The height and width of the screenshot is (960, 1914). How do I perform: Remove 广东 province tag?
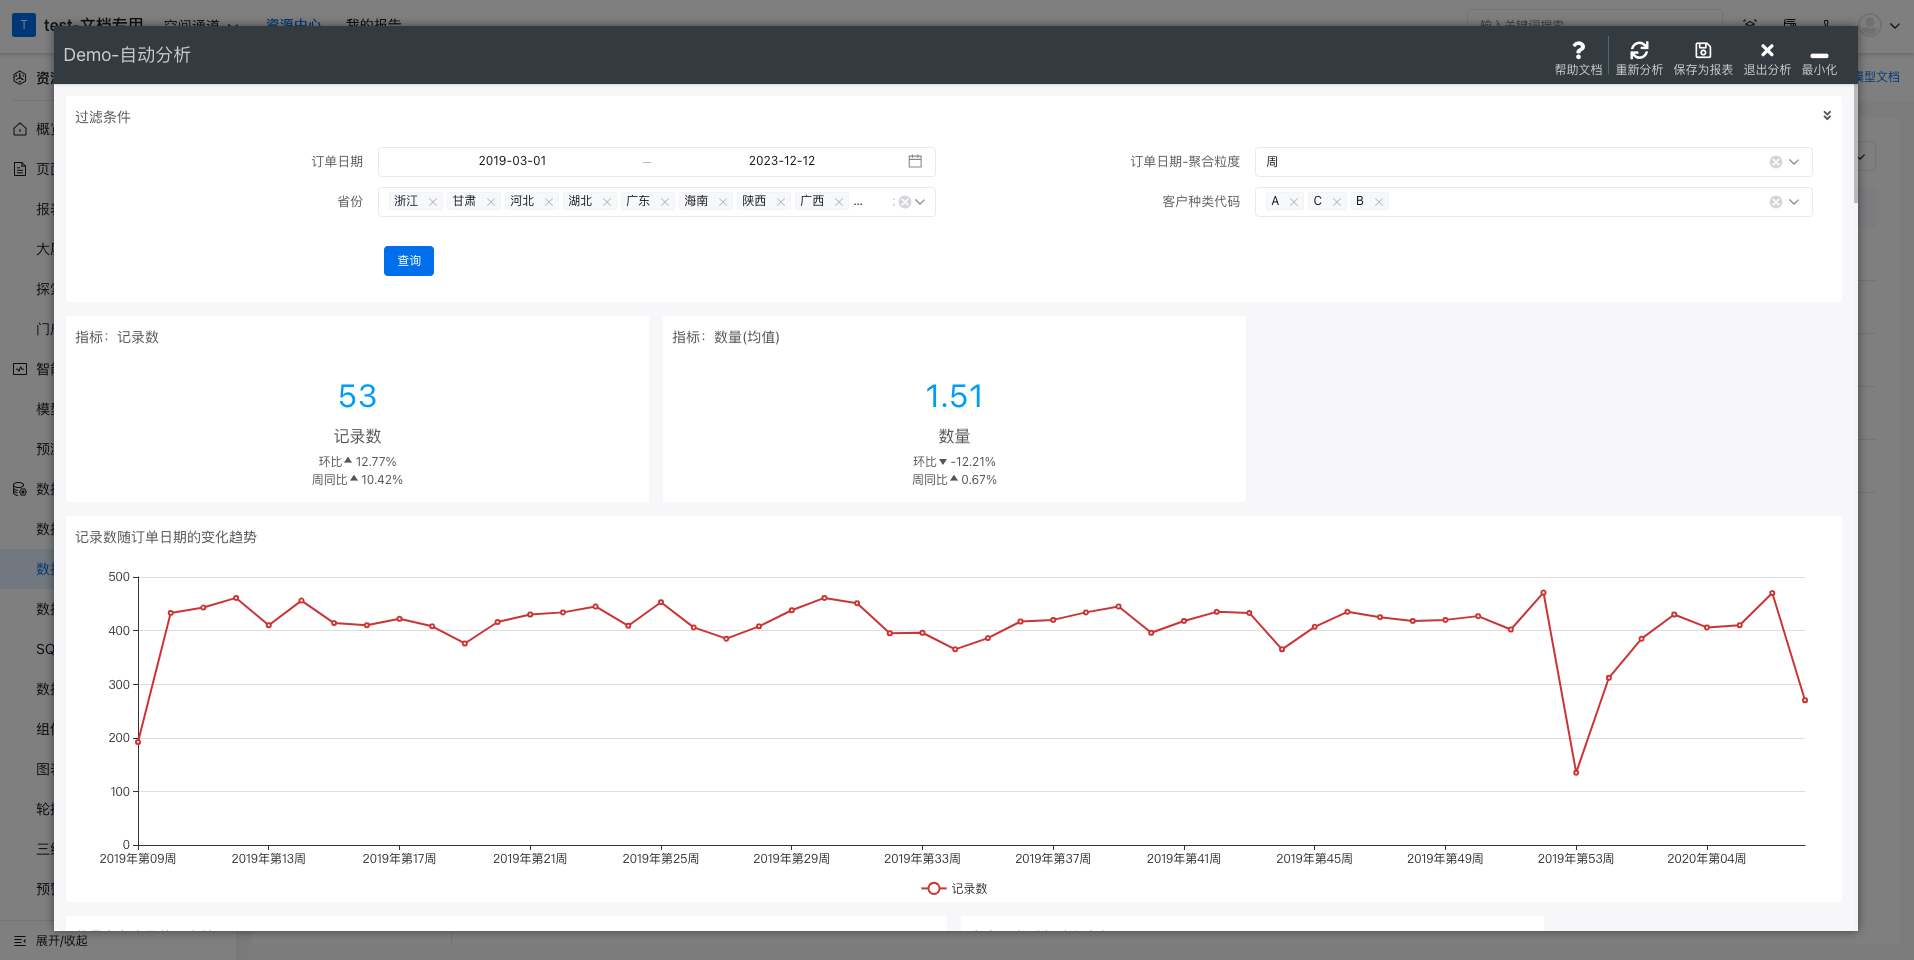tap(665, 202)
